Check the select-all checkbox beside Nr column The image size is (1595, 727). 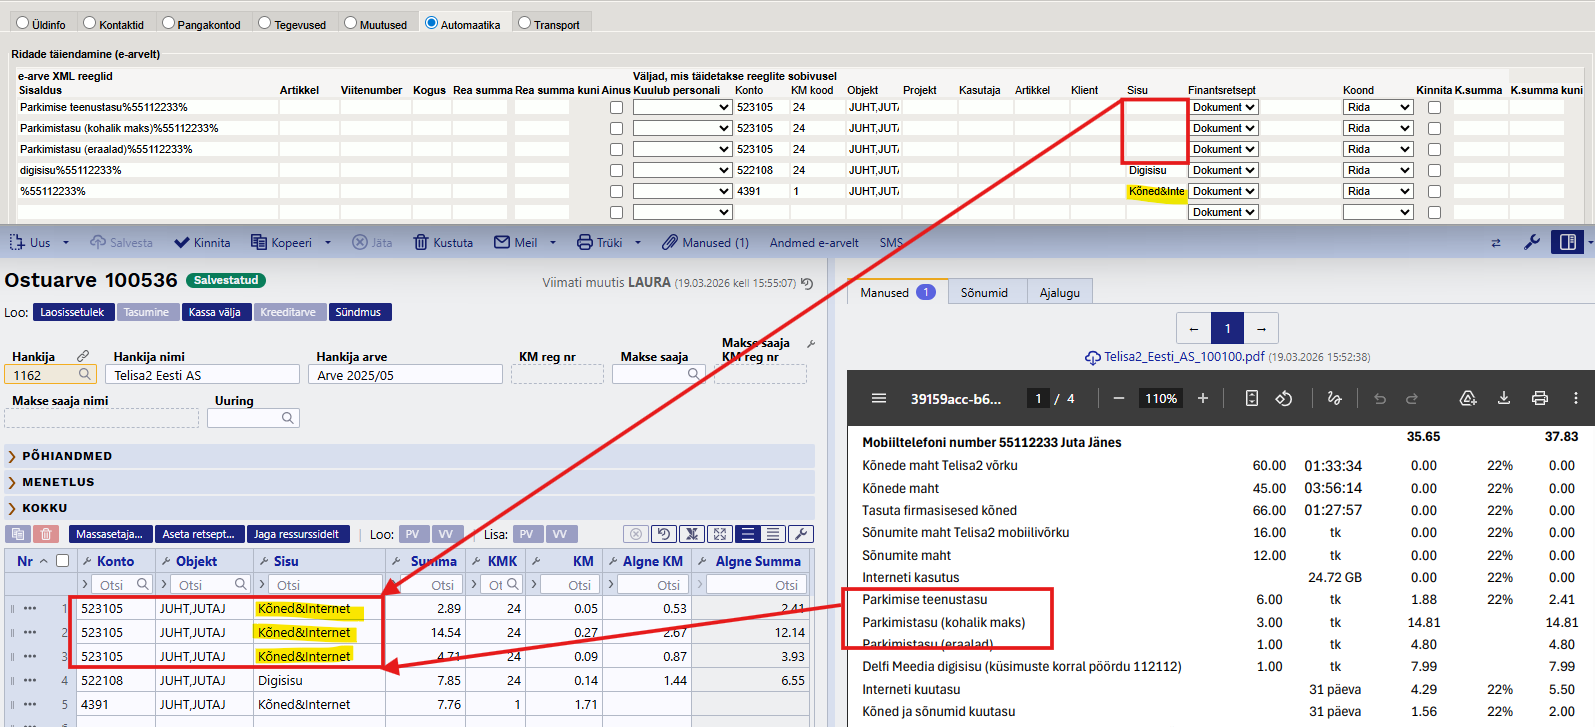[x=63, y=561]
